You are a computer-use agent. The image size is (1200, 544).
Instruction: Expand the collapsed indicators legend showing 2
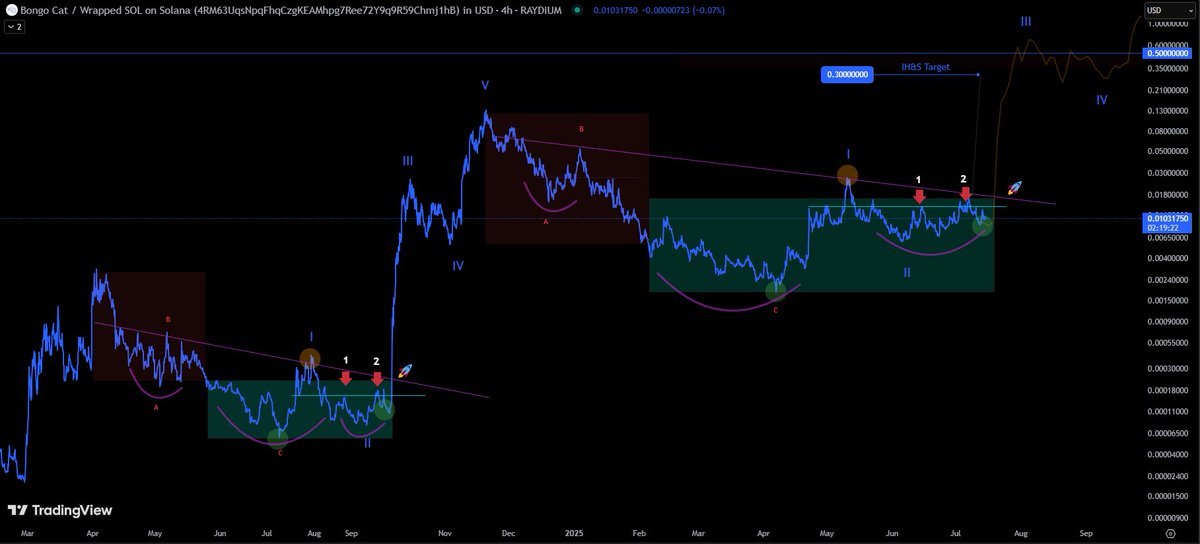pyautogui.click(x=14, y=27)
